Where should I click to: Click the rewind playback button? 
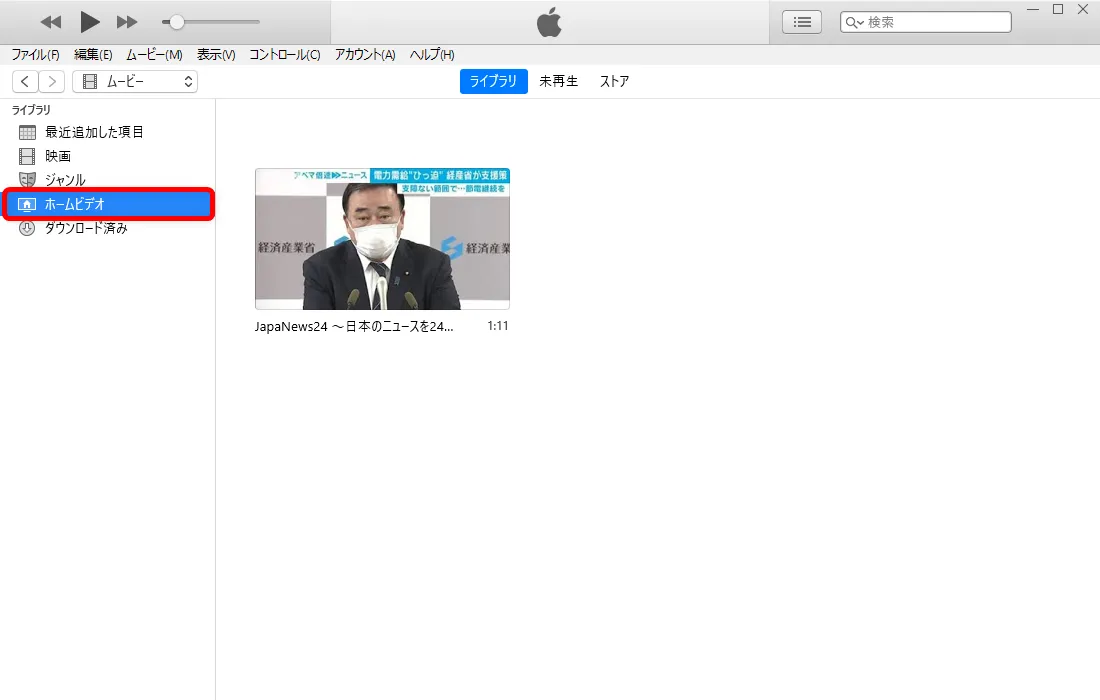[x=51, y=22]
